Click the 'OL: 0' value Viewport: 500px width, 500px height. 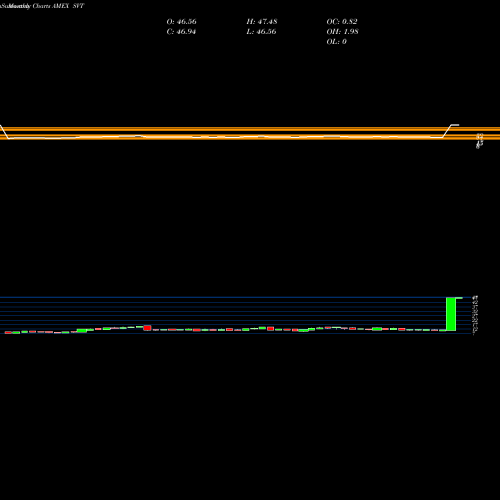[x=336, y=42]
